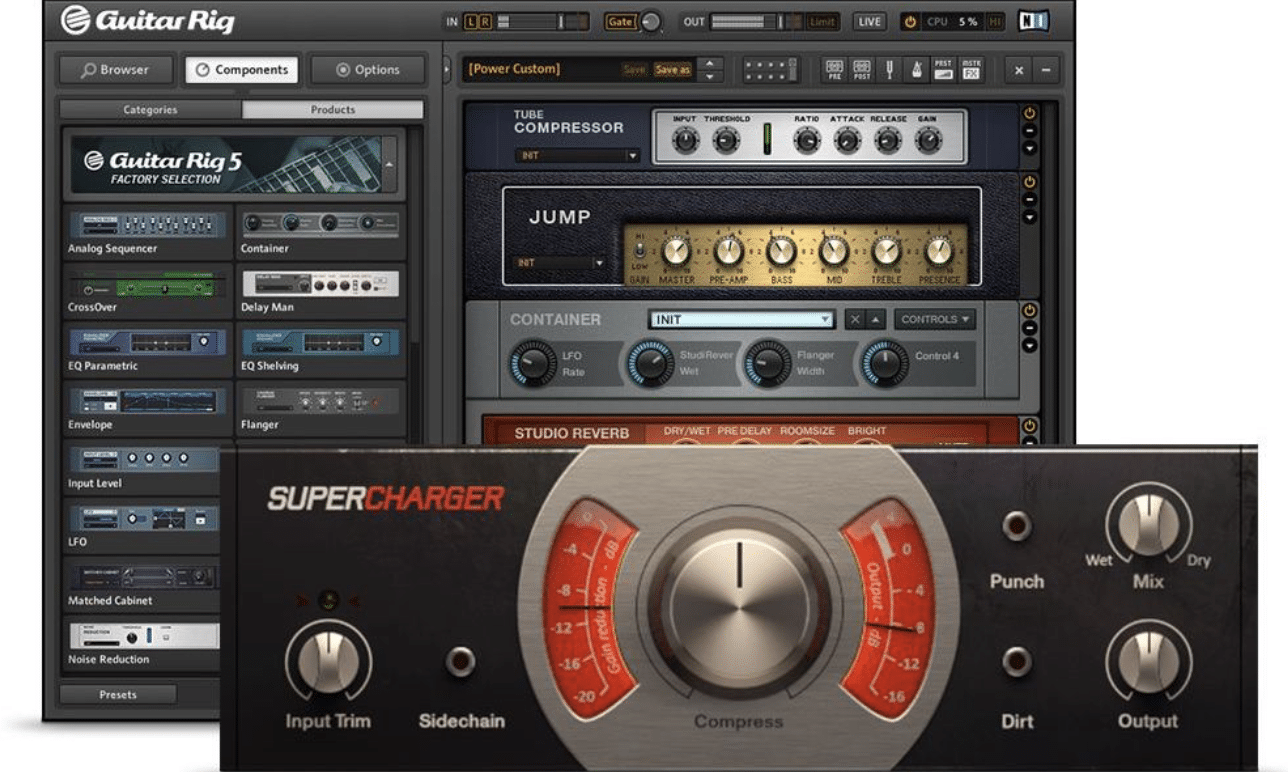
Task: Open Tube Compressor INIT preset dropdown
Action: click(578, 156)
